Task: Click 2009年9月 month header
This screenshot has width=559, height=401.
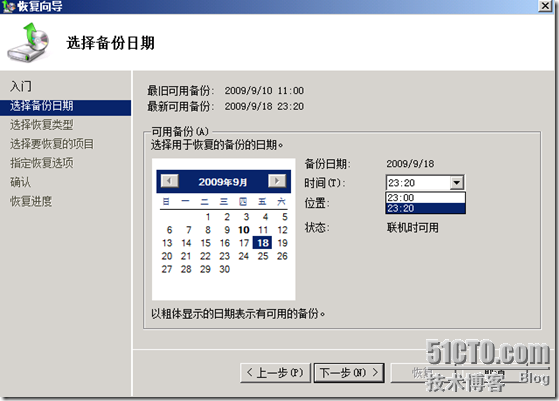Action: click(223, 182)
